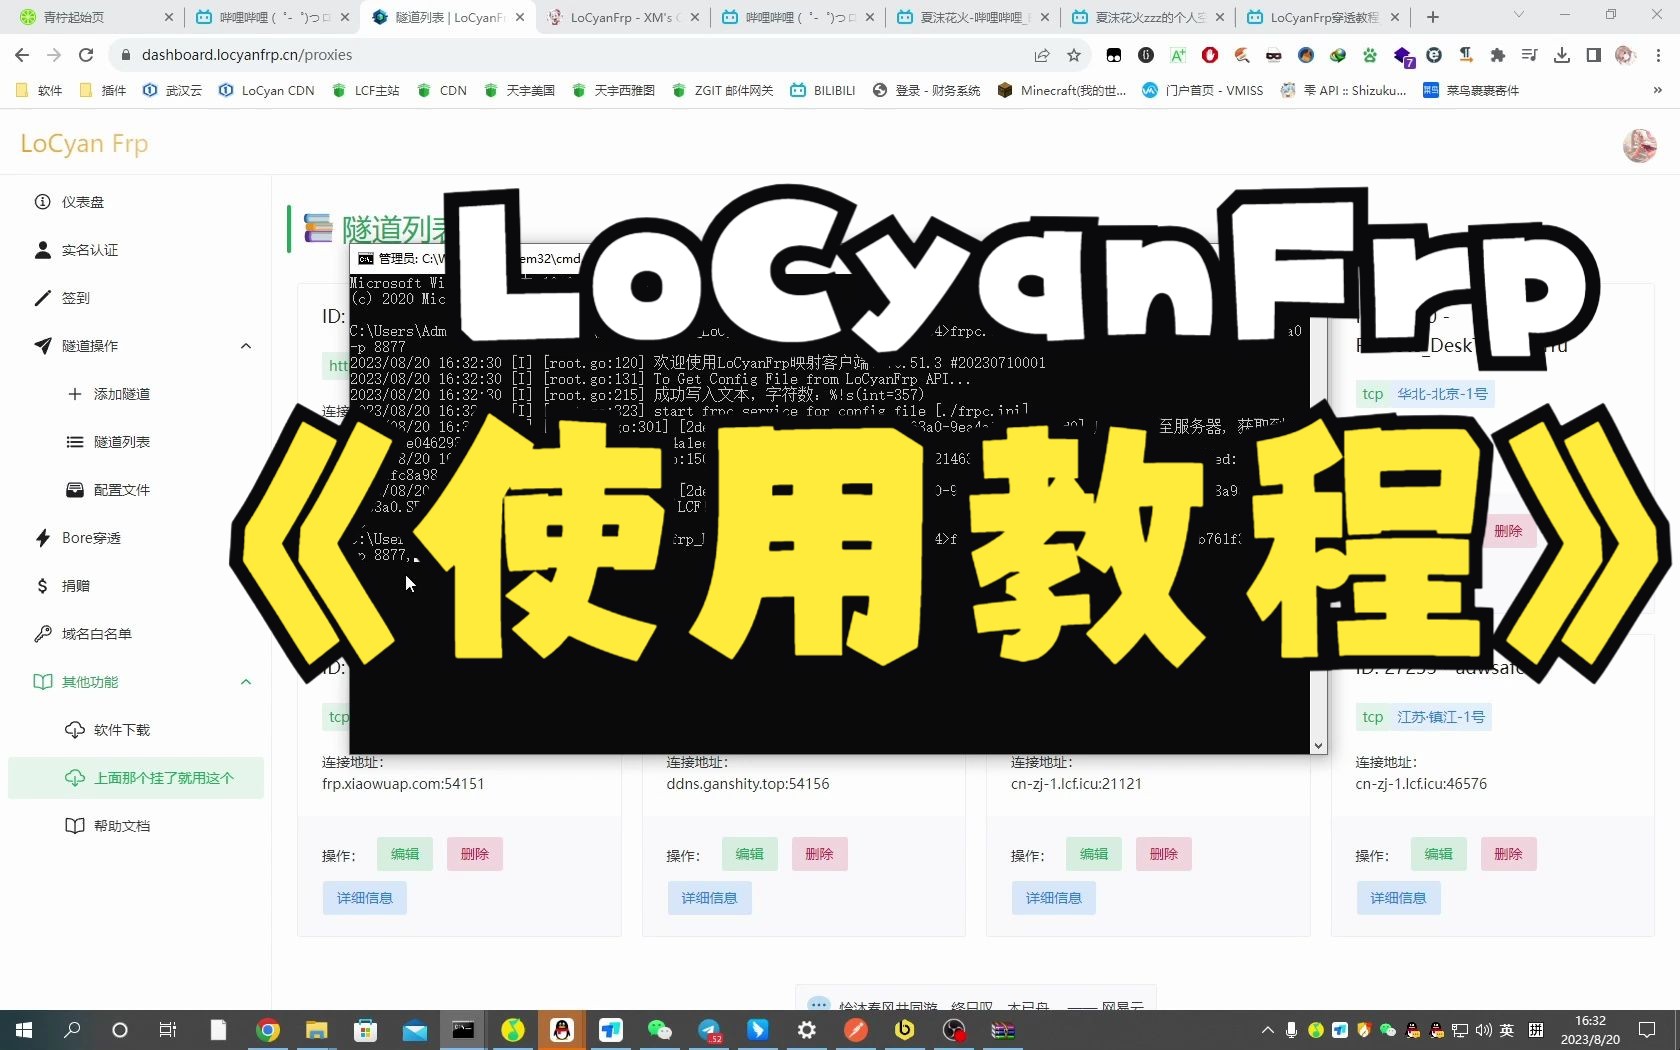Select 添加隧道 in sidebar
1680x1050 pixels.
[x=121, y=394]
